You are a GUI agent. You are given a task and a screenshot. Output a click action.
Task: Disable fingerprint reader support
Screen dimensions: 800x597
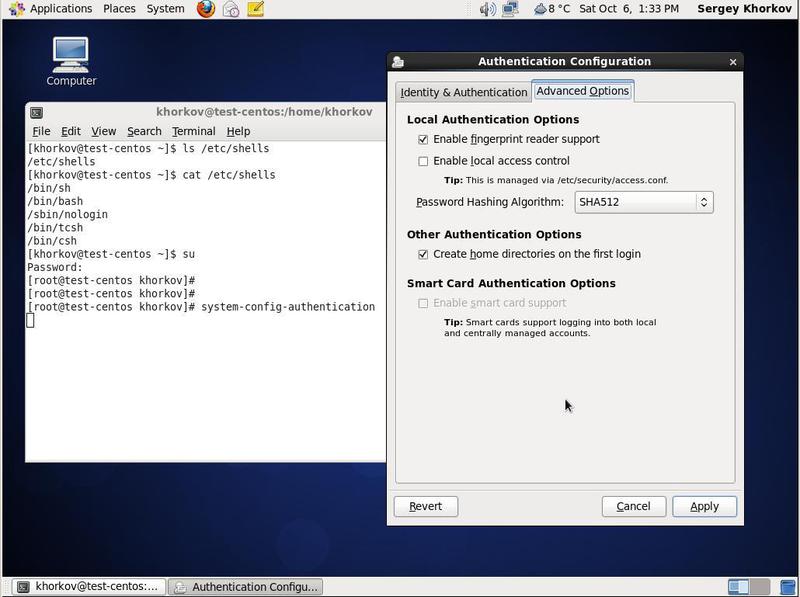[x=423, y=140]
